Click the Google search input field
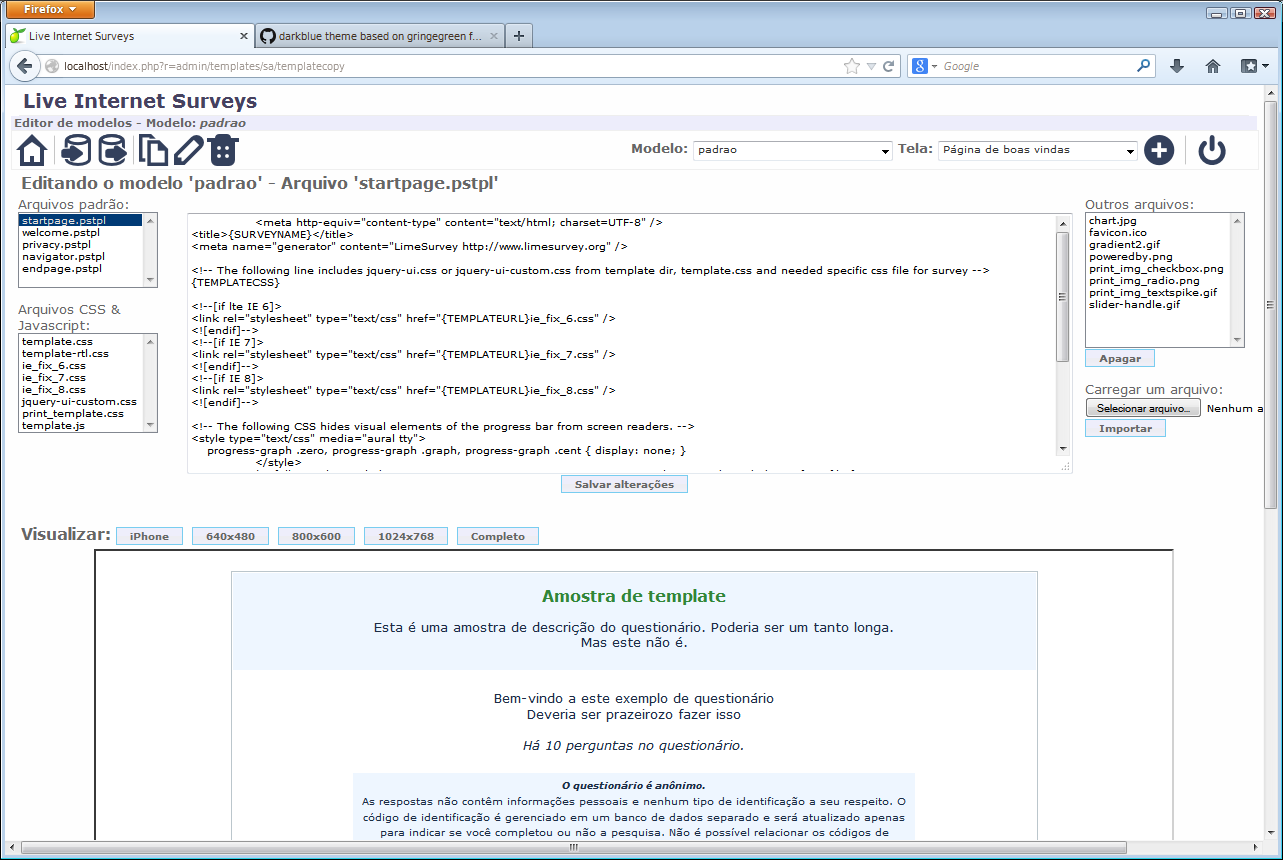 pos(1035,66)
